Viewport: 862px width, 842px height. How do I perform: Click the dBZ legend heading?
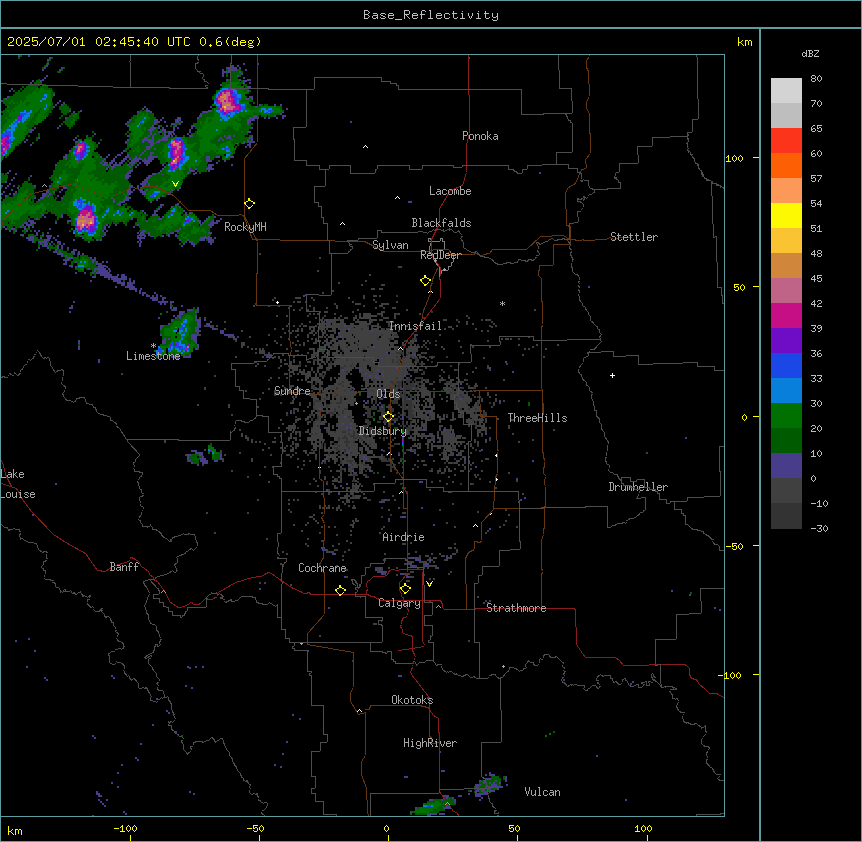(x=810, y=53)
